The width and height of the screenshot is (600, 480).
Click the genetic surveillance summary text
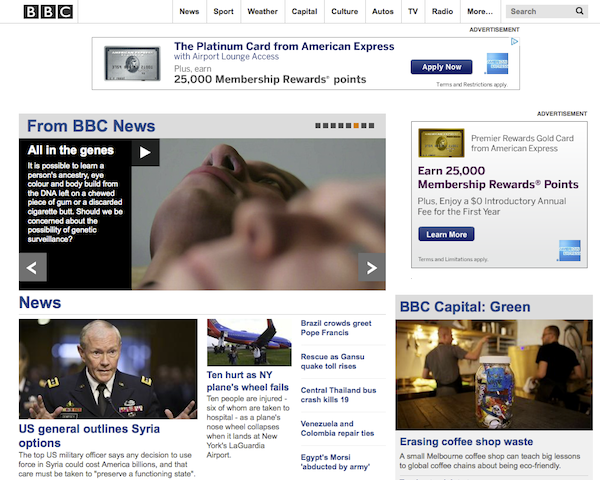coord(75,202)
